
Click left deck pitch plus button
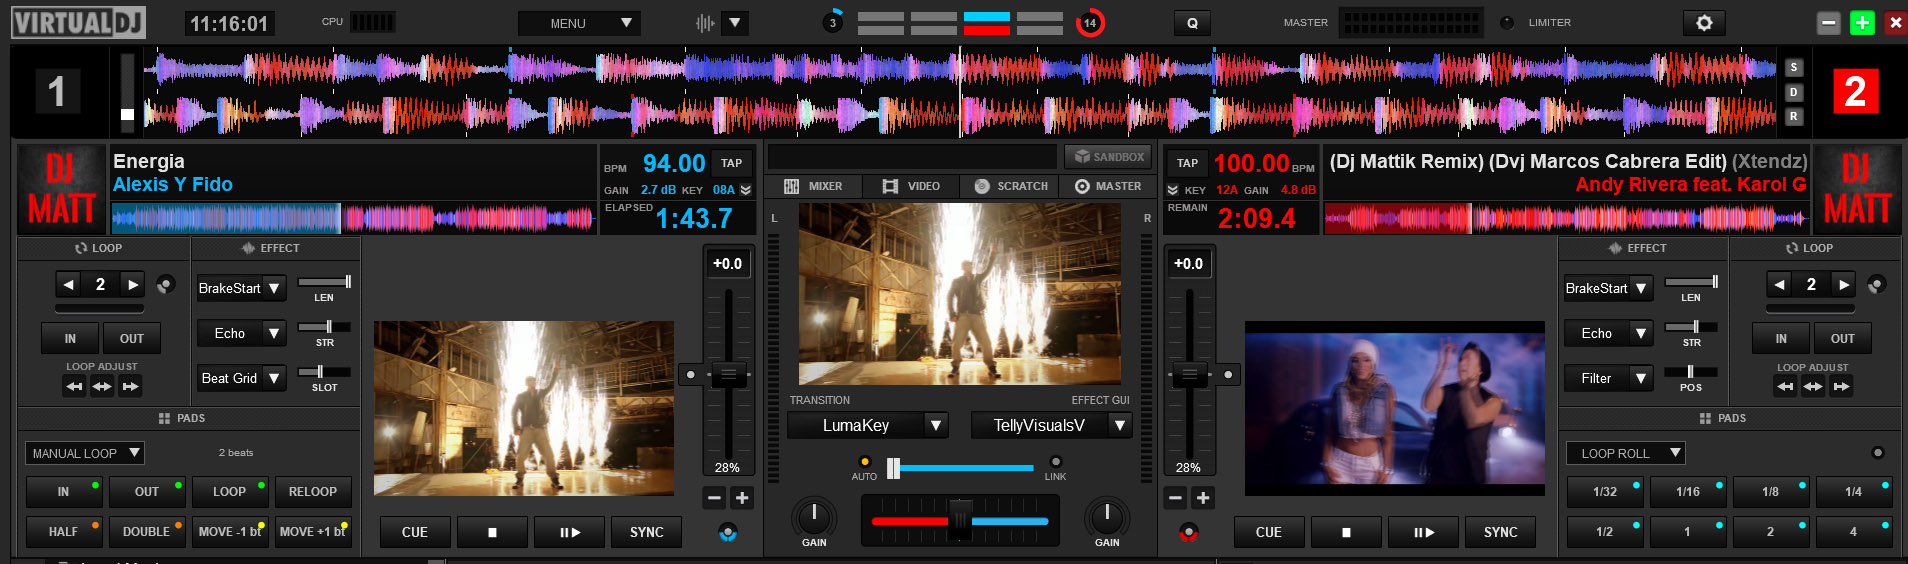[x=742, y=498]
